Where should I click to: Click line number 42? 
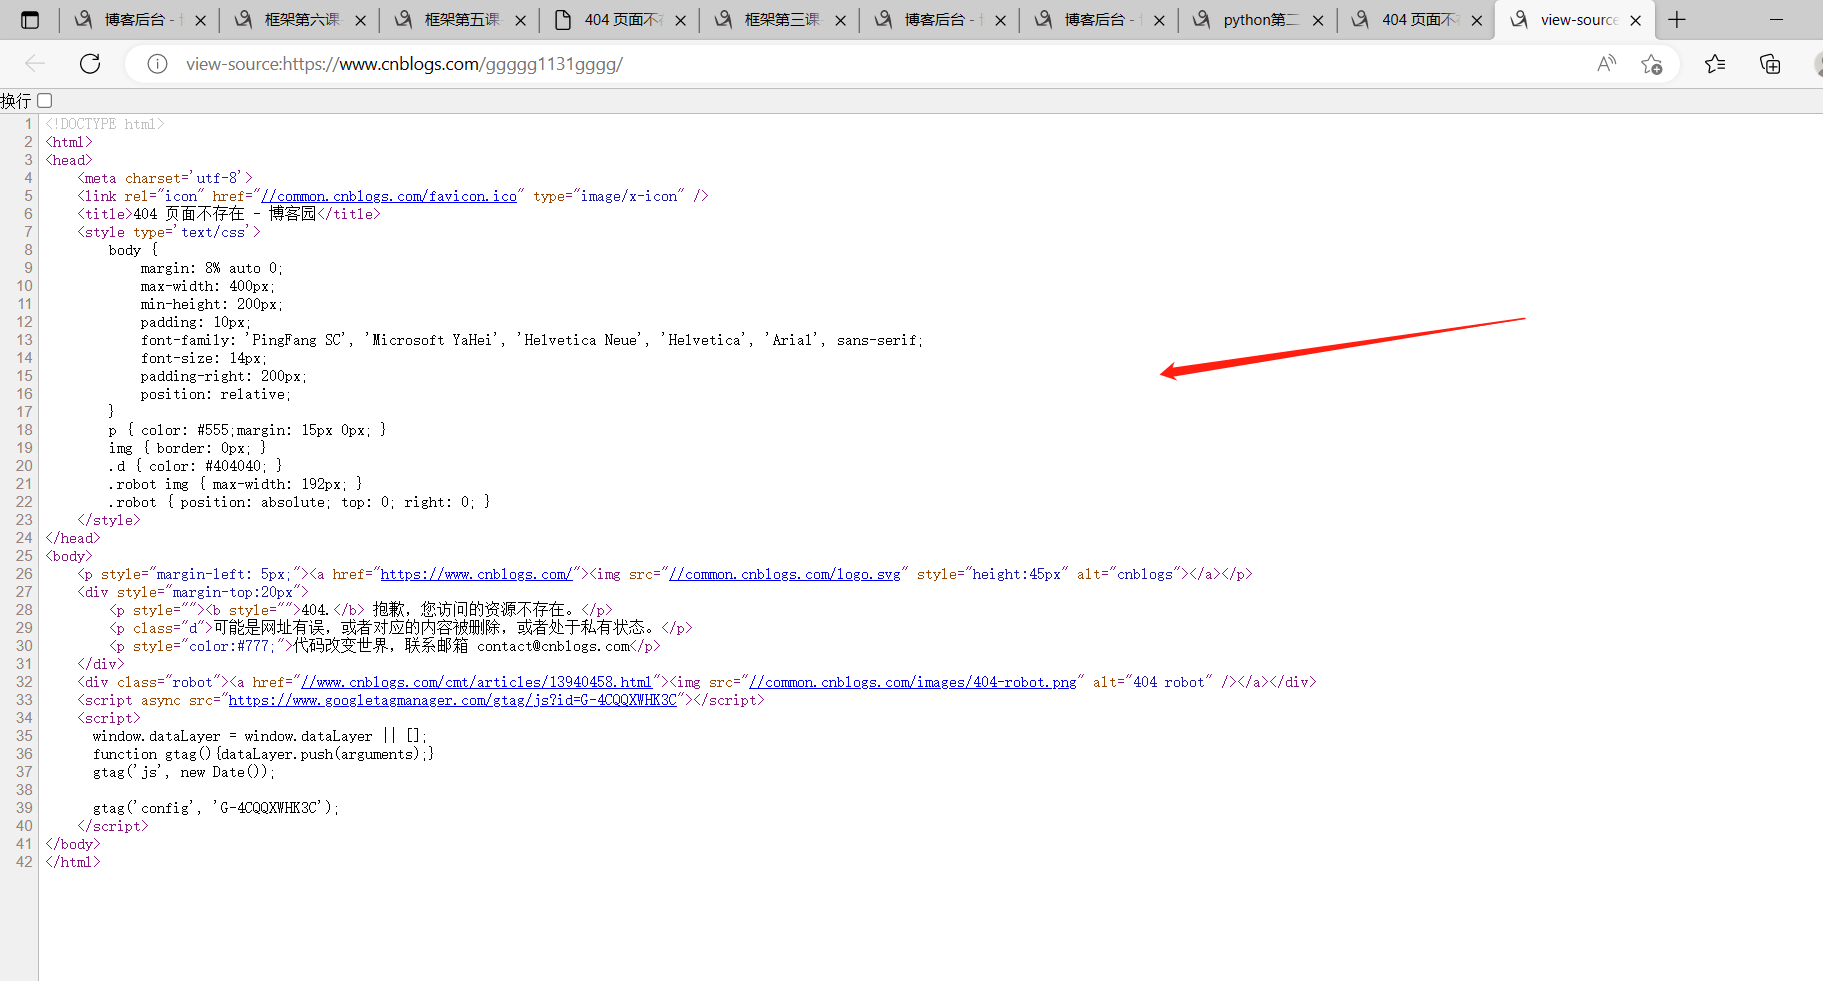coord(24,862)
